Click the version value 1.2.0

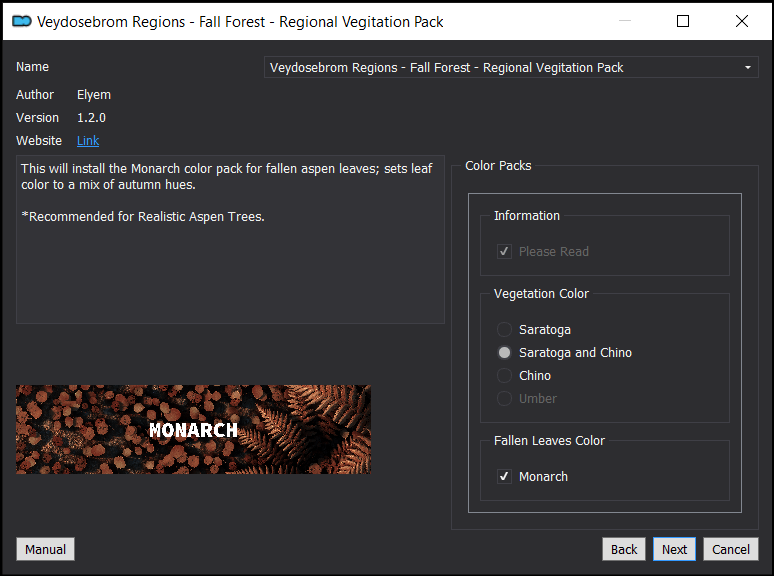91,117
